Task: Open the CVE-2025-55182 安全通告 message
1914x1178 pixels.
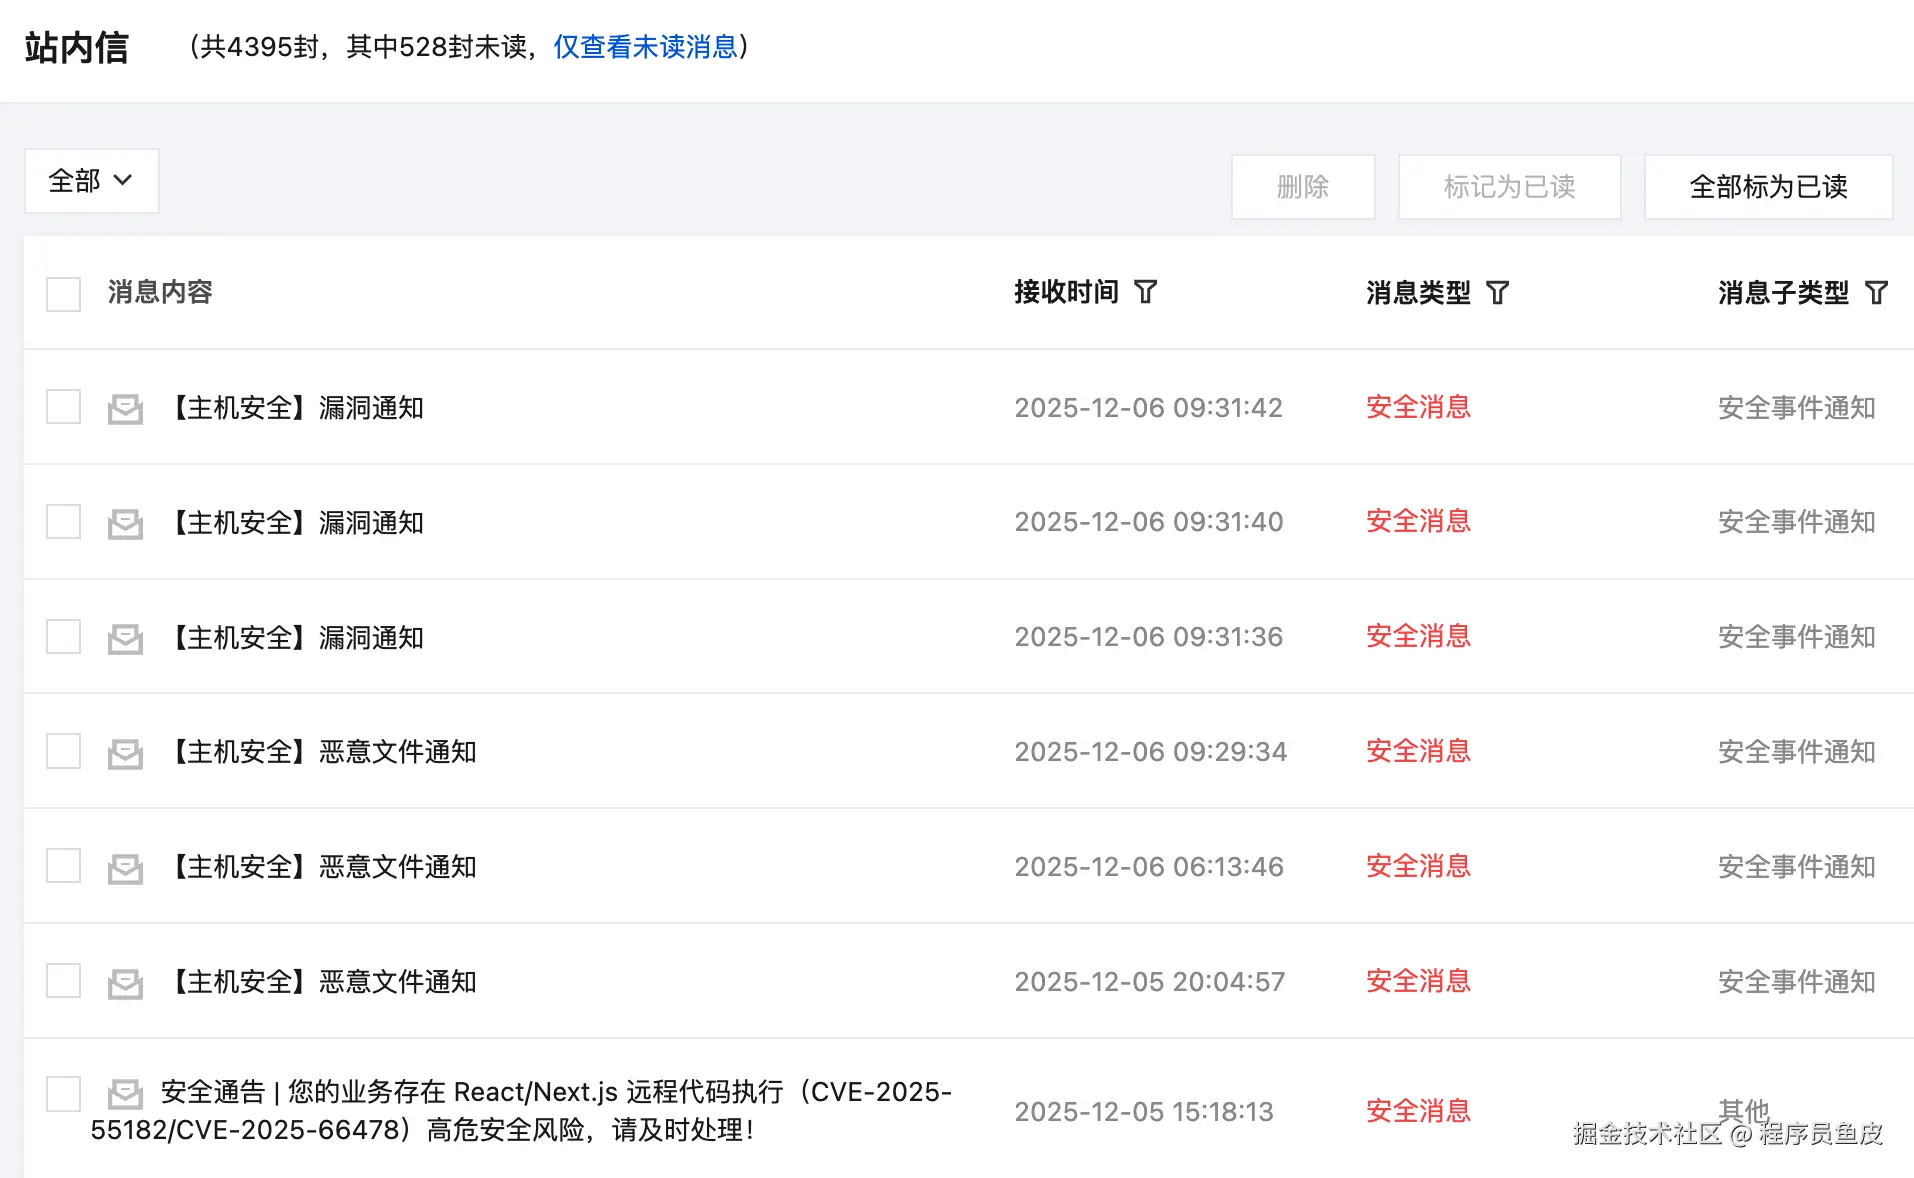Action: pos(520,1111)
